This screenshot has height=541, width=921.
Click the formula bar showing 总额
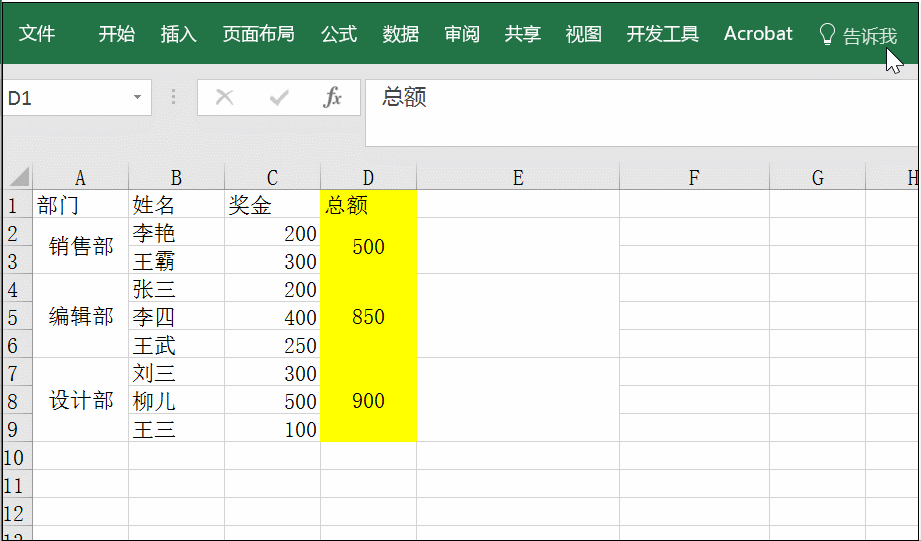642,113
